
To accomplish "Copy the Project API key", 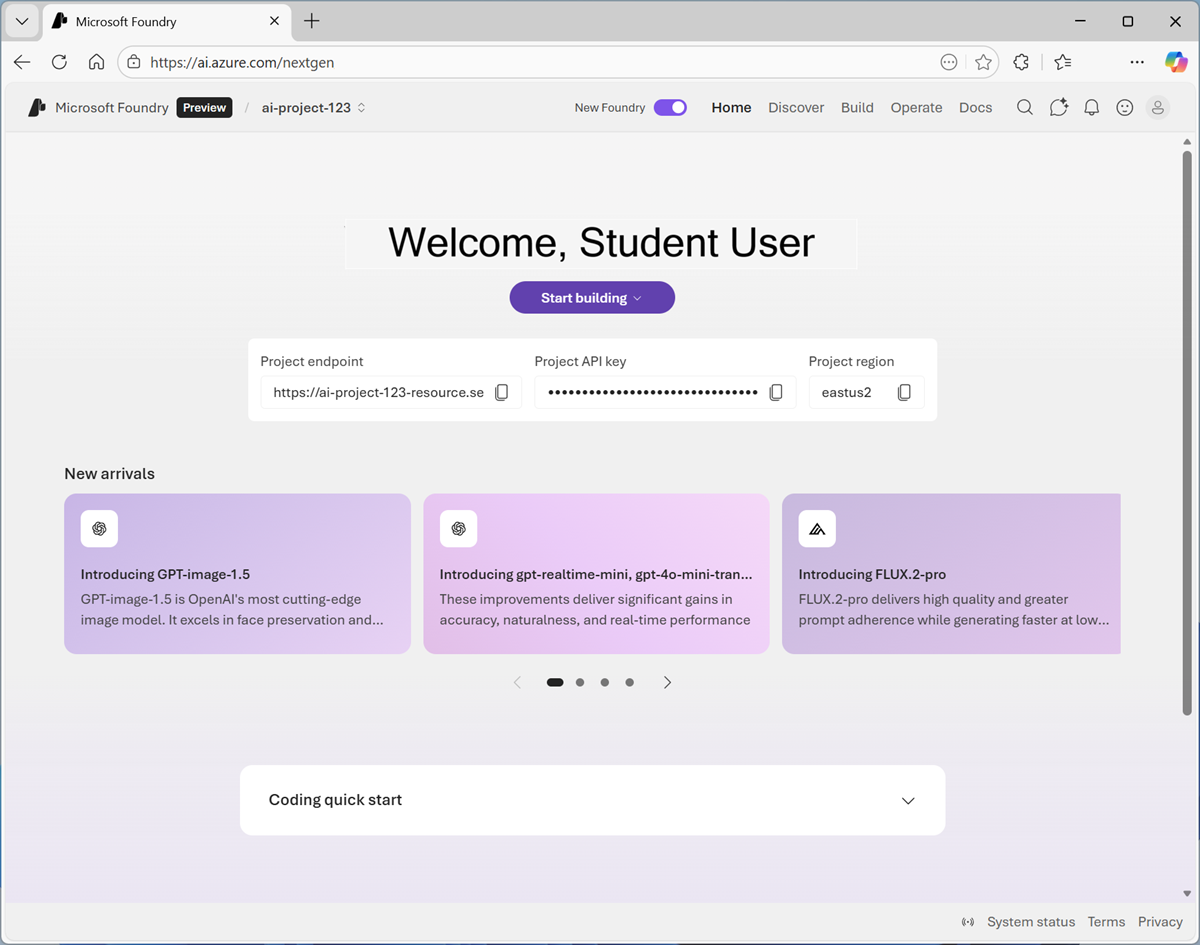I will tap(776, 392).
